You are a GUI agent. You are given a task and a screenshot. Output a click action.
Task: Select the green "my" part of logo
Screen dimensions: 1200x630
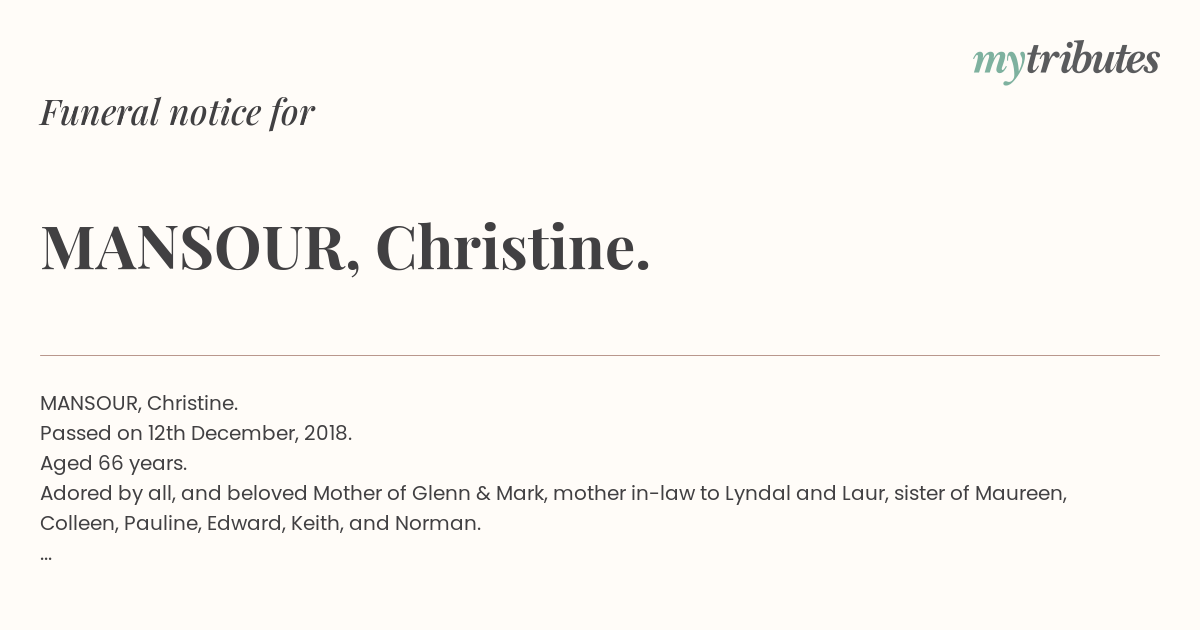tap(998, 65)
